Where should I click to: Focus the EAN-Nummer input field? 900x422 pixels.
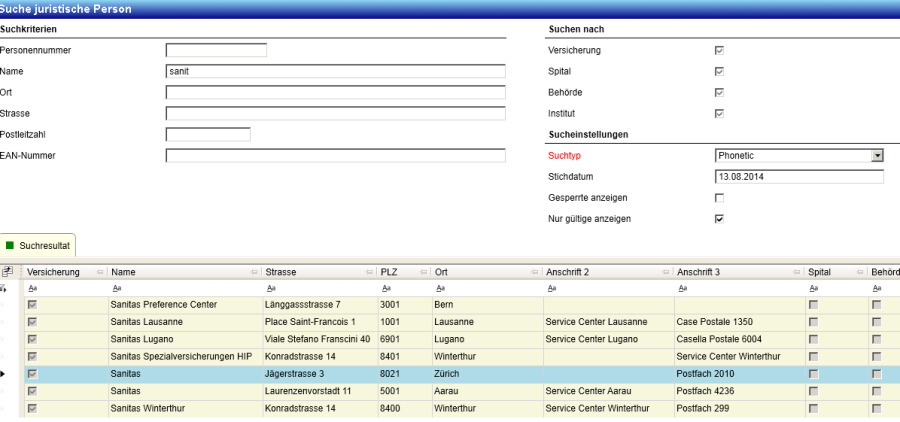pyautogui.click(x=336, y=156)
